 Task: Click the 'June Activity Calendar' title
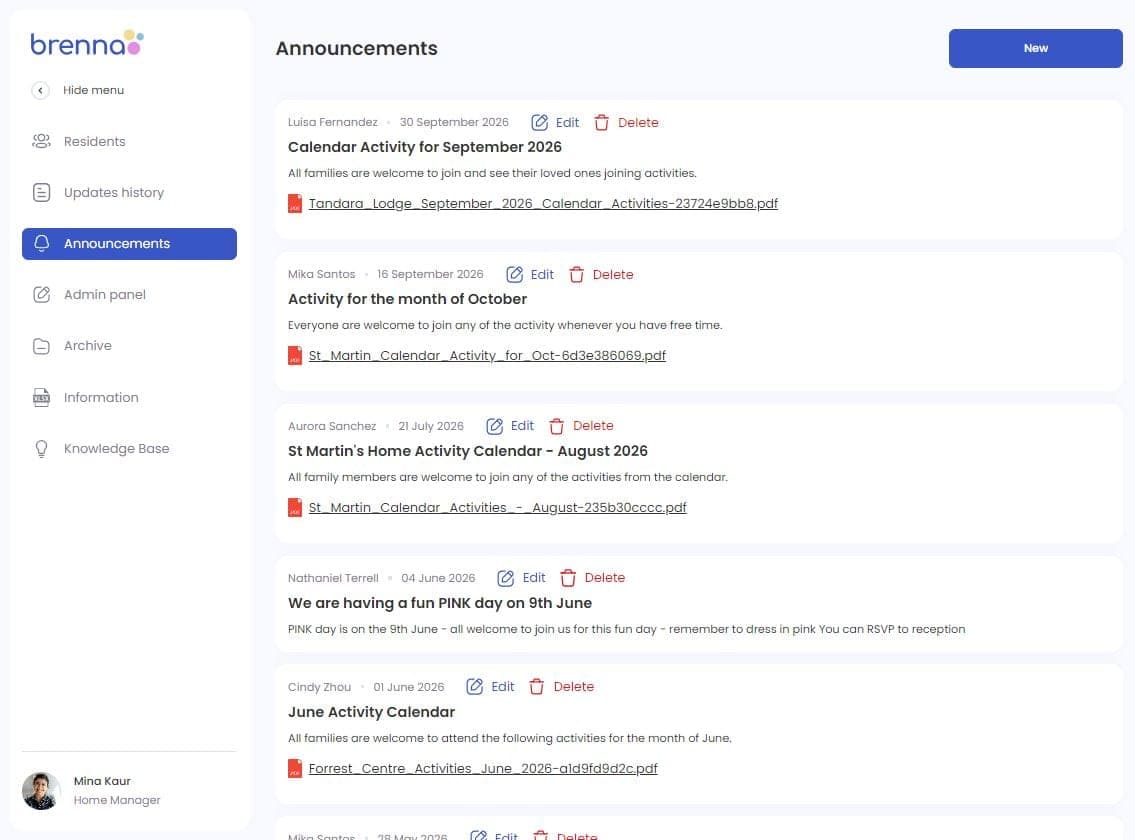(371, 712)
